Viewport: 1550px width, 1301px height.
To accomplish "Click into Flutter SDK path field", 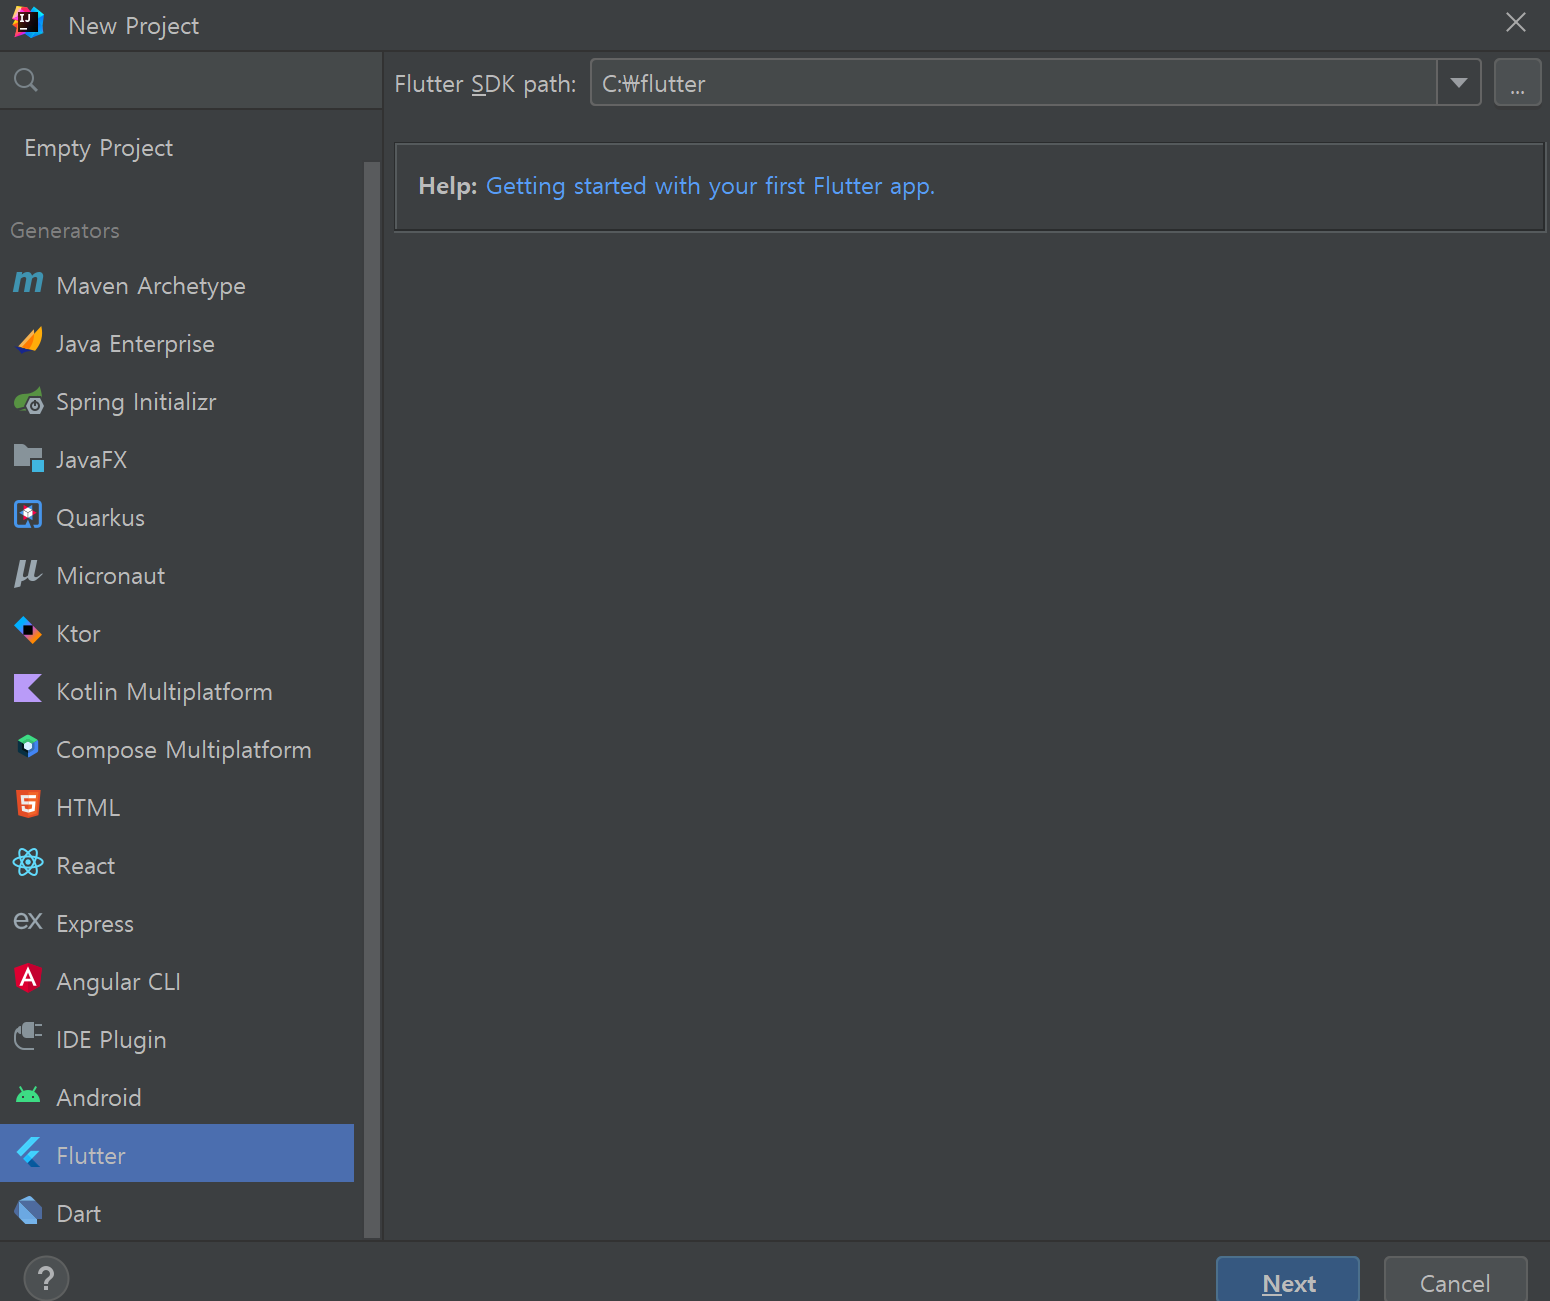I will [x=1014, y=83].
